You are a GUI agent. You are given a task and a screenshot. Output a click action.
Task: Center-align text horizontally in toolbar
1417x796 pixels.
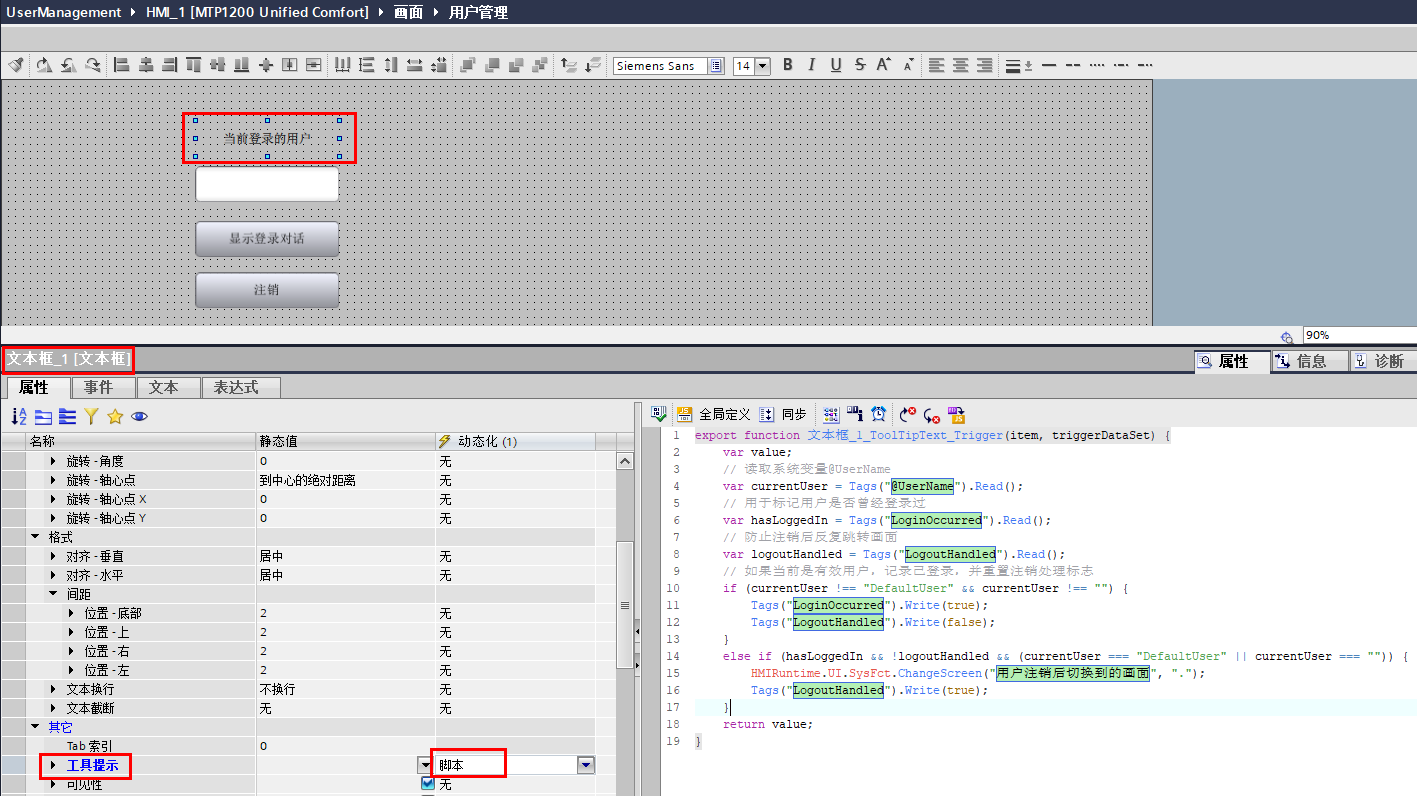click(x=961, y=65)
